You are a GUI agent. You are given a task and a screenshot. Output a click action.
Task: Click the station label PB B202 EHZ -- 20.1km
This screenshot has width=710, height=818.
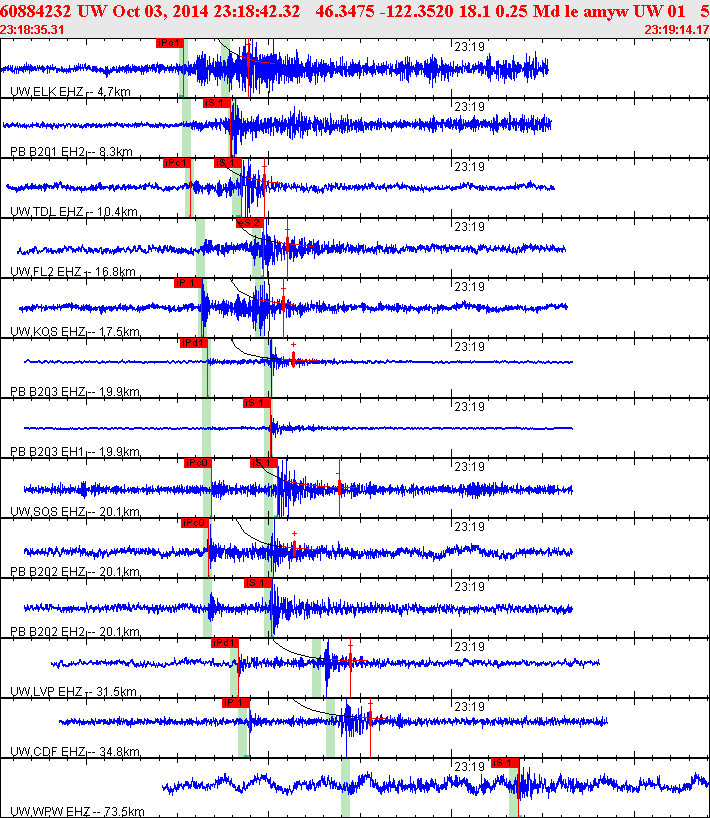coord(75,572)
